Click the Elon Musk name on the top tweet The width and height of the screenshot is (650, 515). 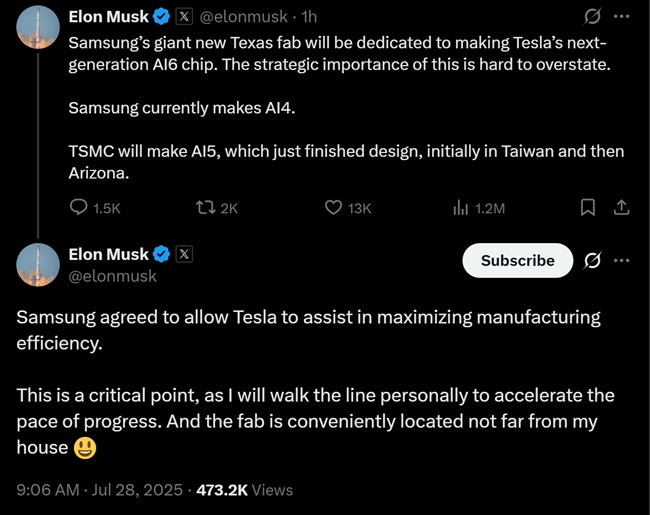pos(108,17)
